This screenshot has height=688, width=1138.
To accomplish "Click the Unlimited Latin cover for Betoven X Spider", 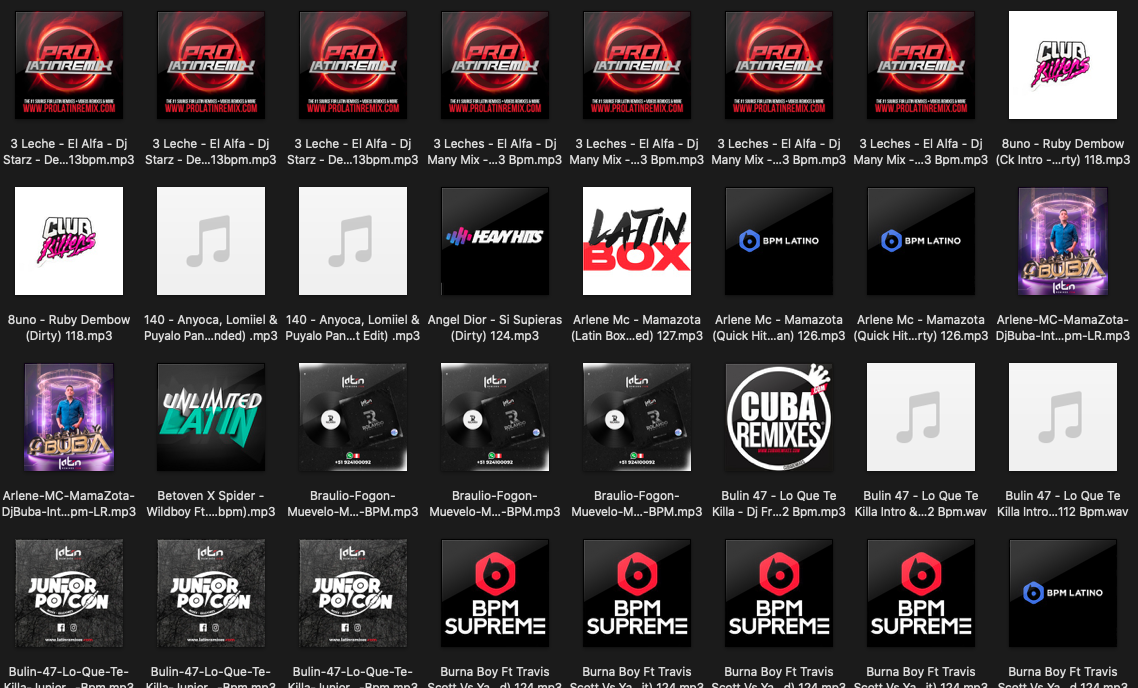I will coord(211,417).
